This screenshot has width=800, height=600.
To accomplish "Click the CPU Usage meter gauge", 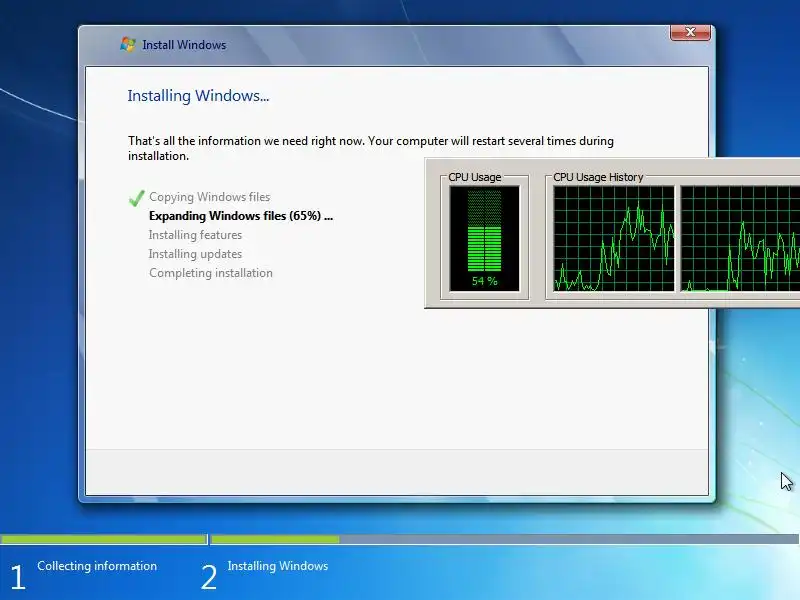I will point(484,238).
